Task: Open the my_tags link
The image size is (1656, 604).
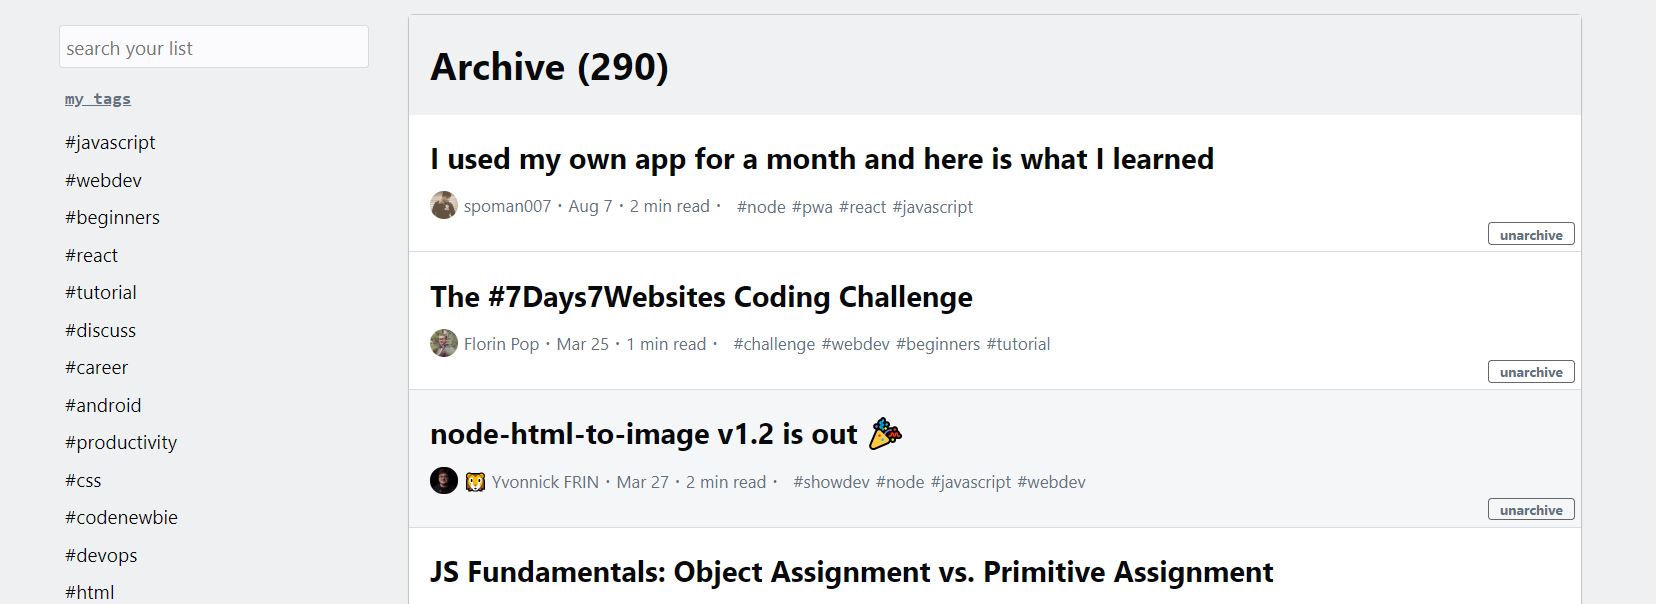Action: click(96, 98)
